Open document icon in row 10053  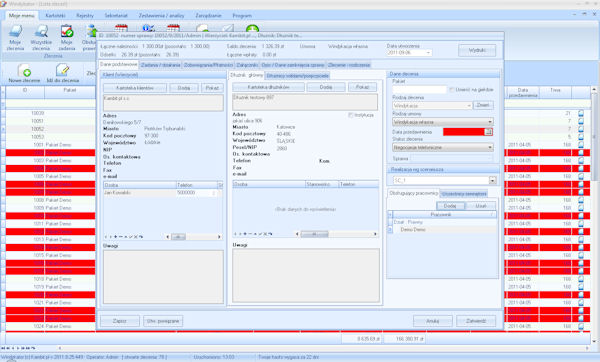point(581,137)
